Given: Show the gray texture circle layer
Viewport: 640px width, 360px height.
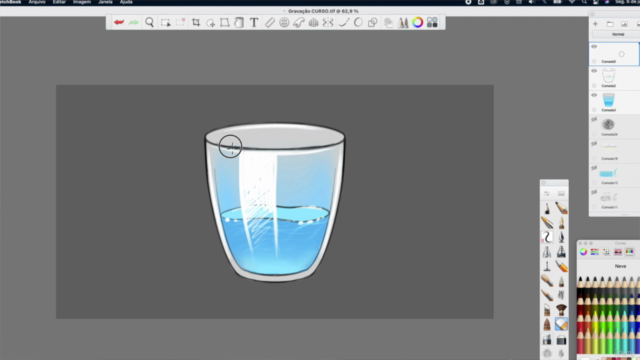Looking at the screenshot, I should pyautogui.click(x=594, y=120).
